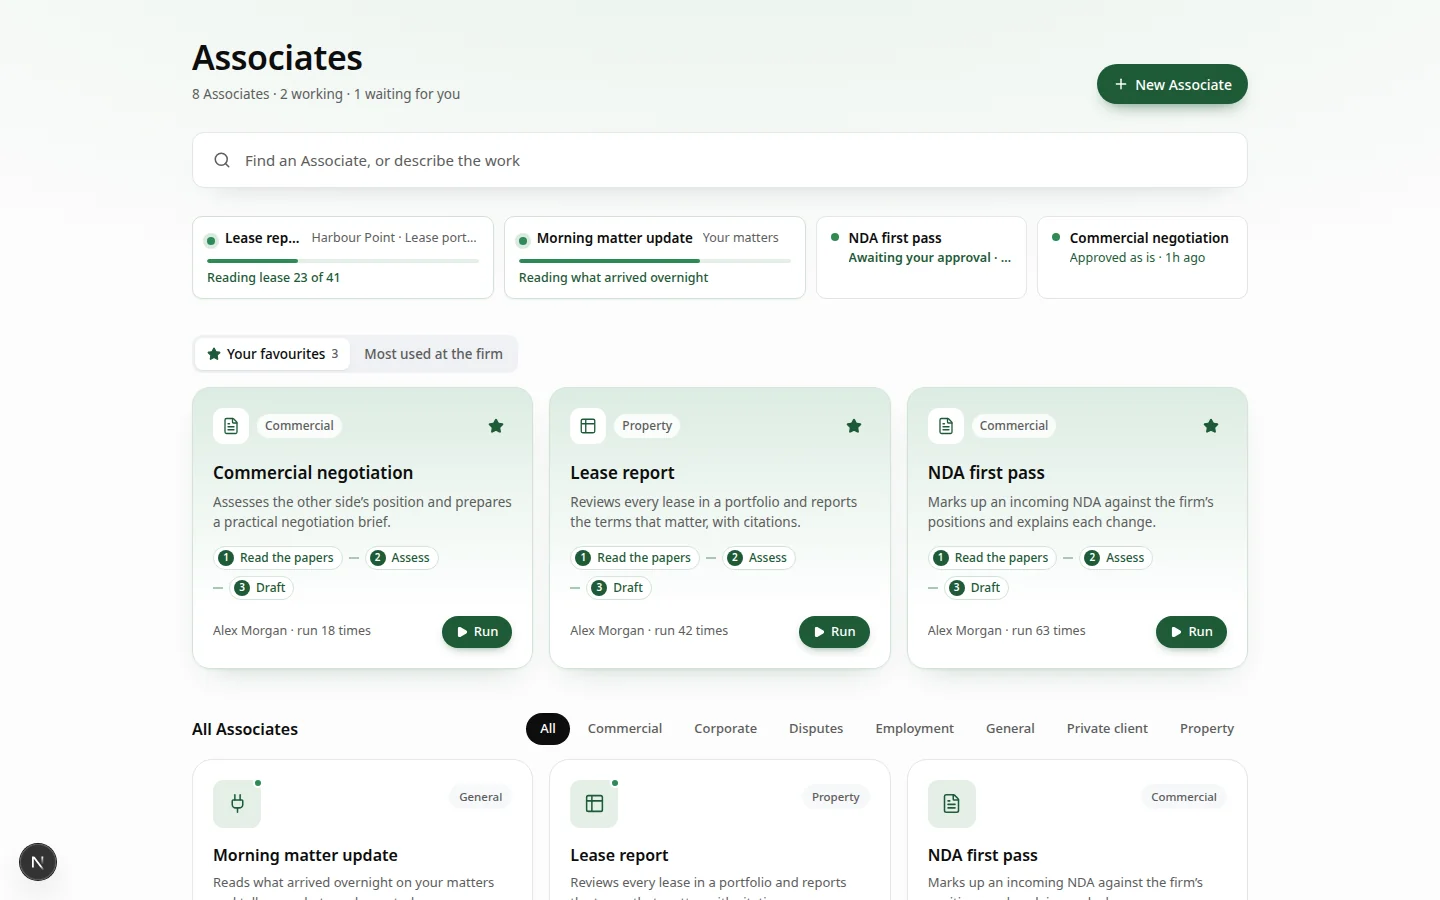Toggle the star on NDA first pass card
The width and height of the screenshot is (1440, 900).
coord(1211,426)
